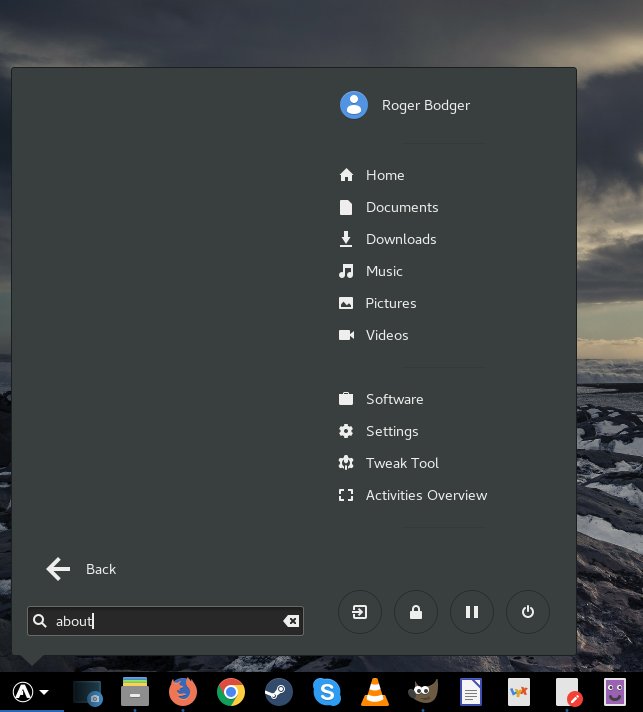The width and height of the screenshot is (643, 712).
Task: Launch GIMP from the taskbar
Action: [x=423, y=692]
